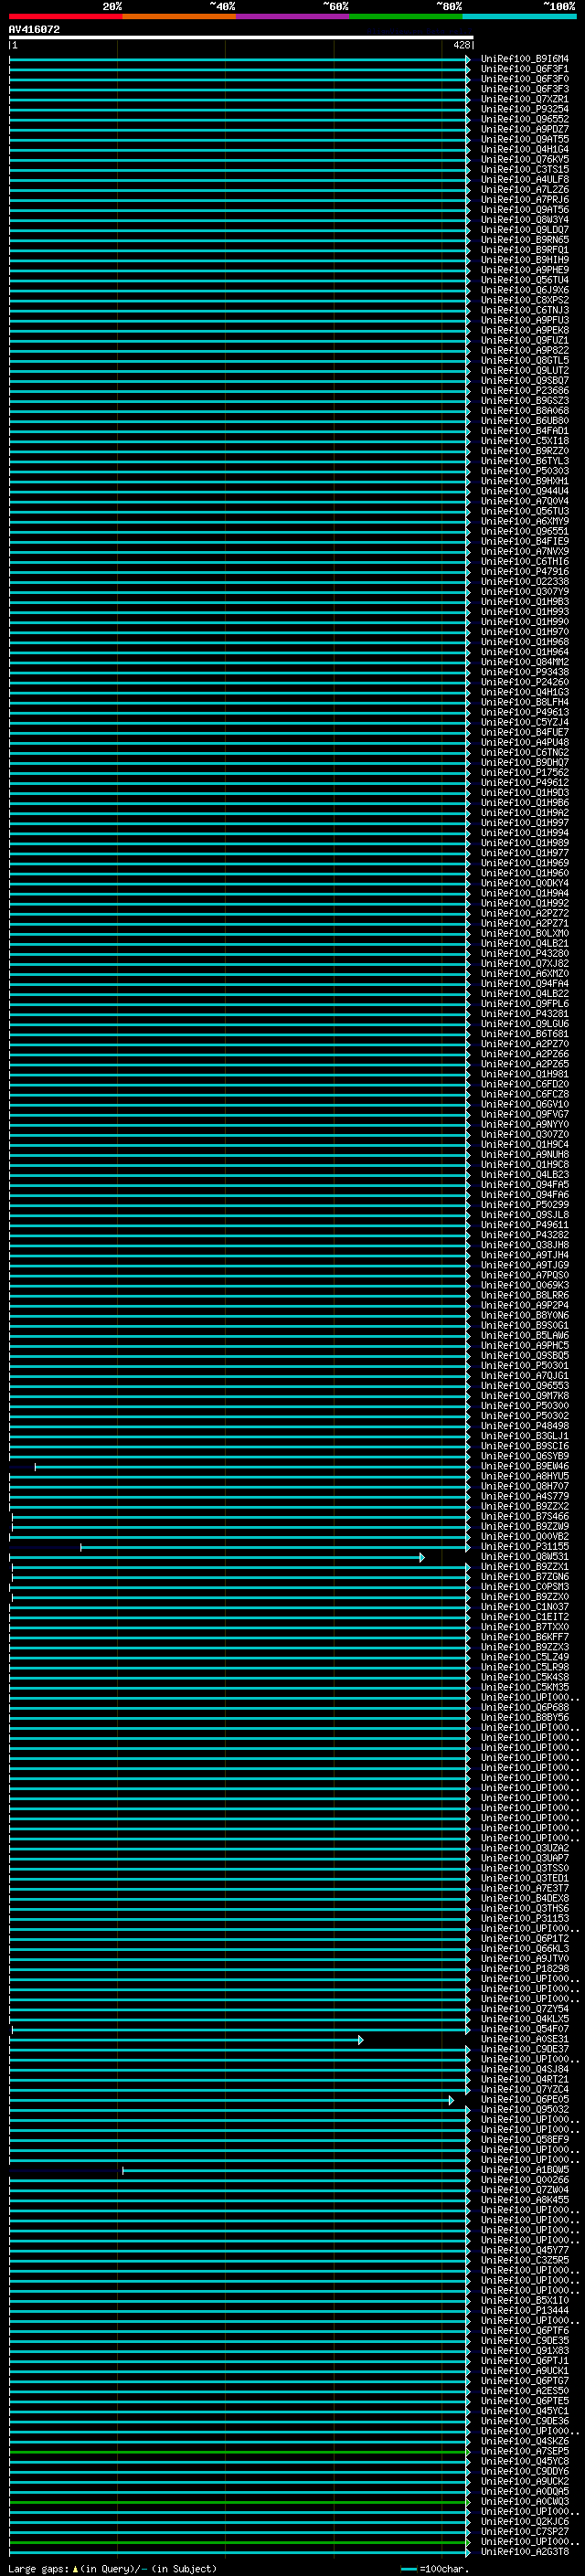
Task: Select the UniRef100_Q38JH8 label
Action: (x=524, y=1245)
